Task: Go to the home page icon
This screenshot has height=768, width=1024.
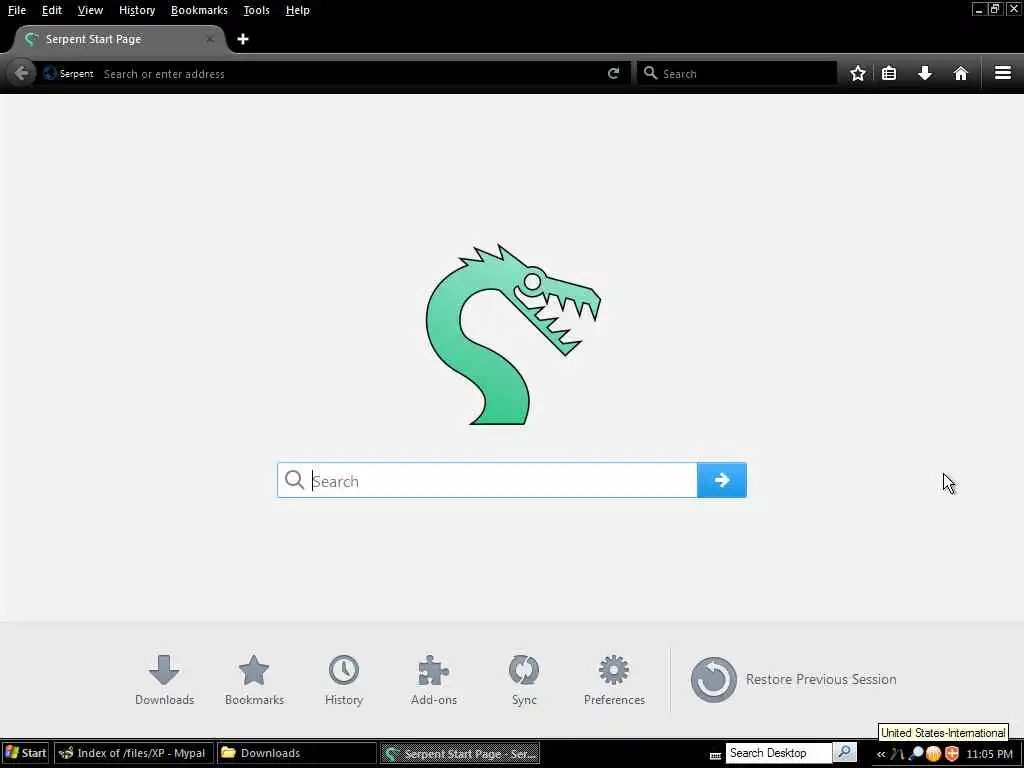Action: 961,73
